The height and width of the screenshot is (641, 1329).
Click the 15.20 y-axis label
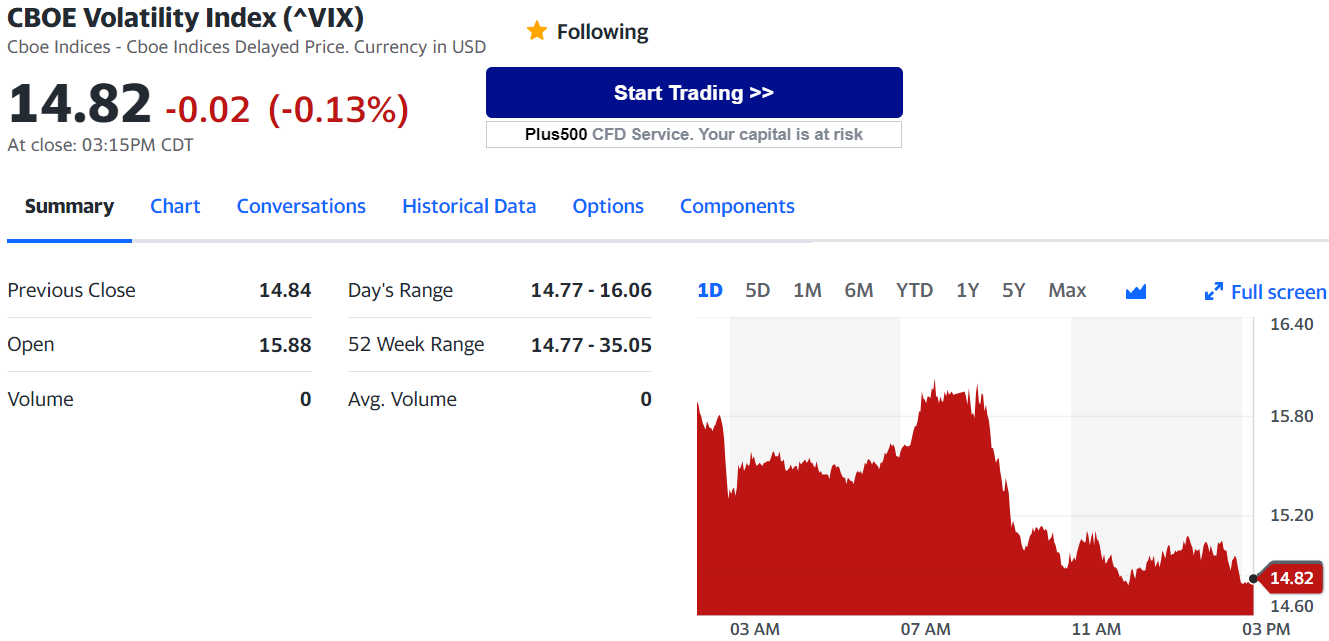tap(1291, 515)
